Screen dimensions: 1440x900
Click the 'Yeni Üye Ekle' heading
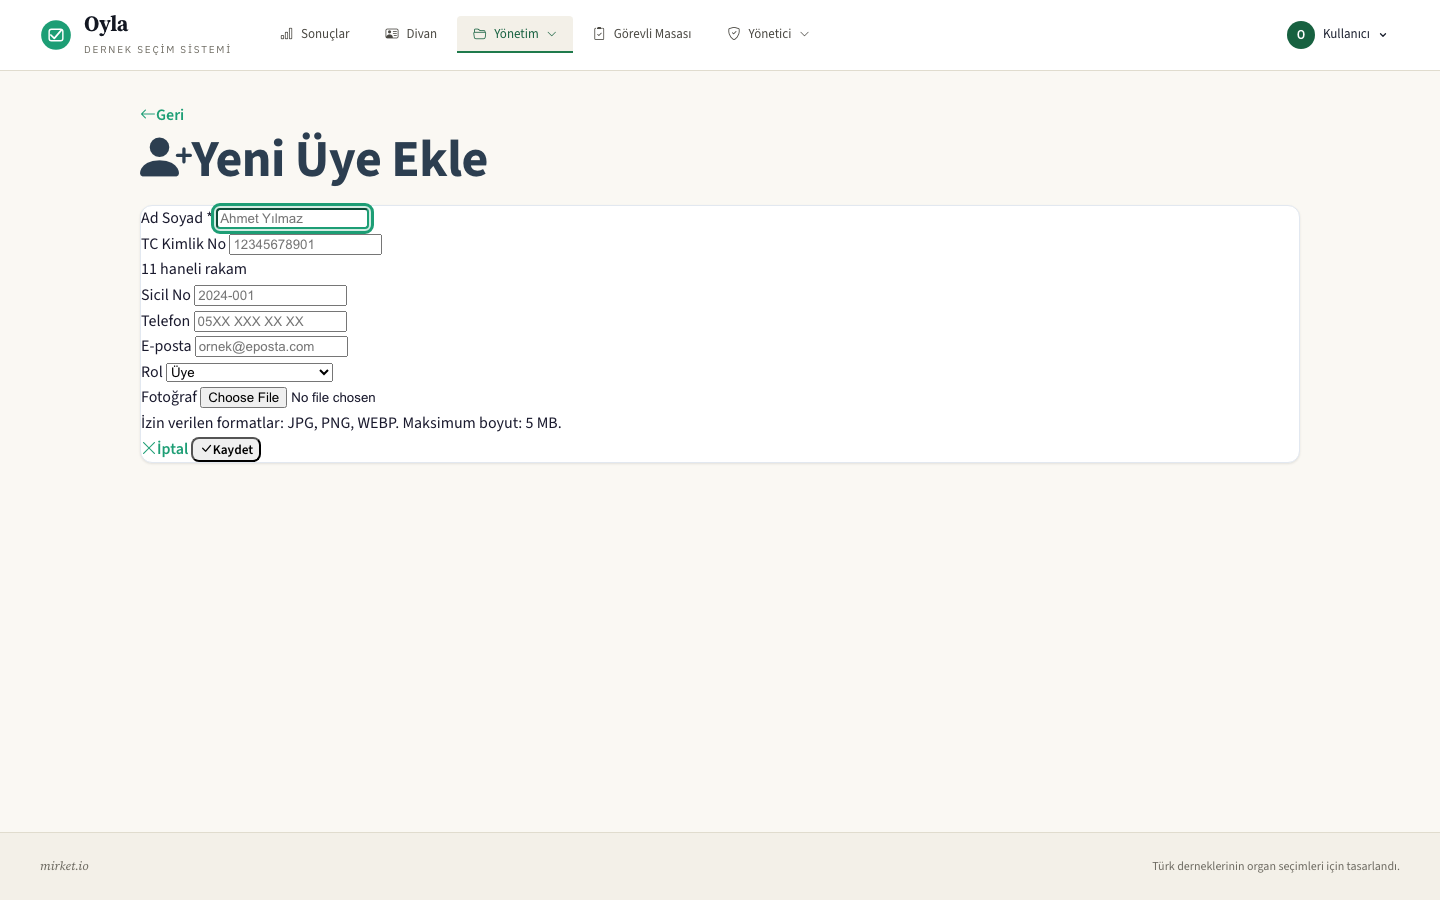point(339,158)
